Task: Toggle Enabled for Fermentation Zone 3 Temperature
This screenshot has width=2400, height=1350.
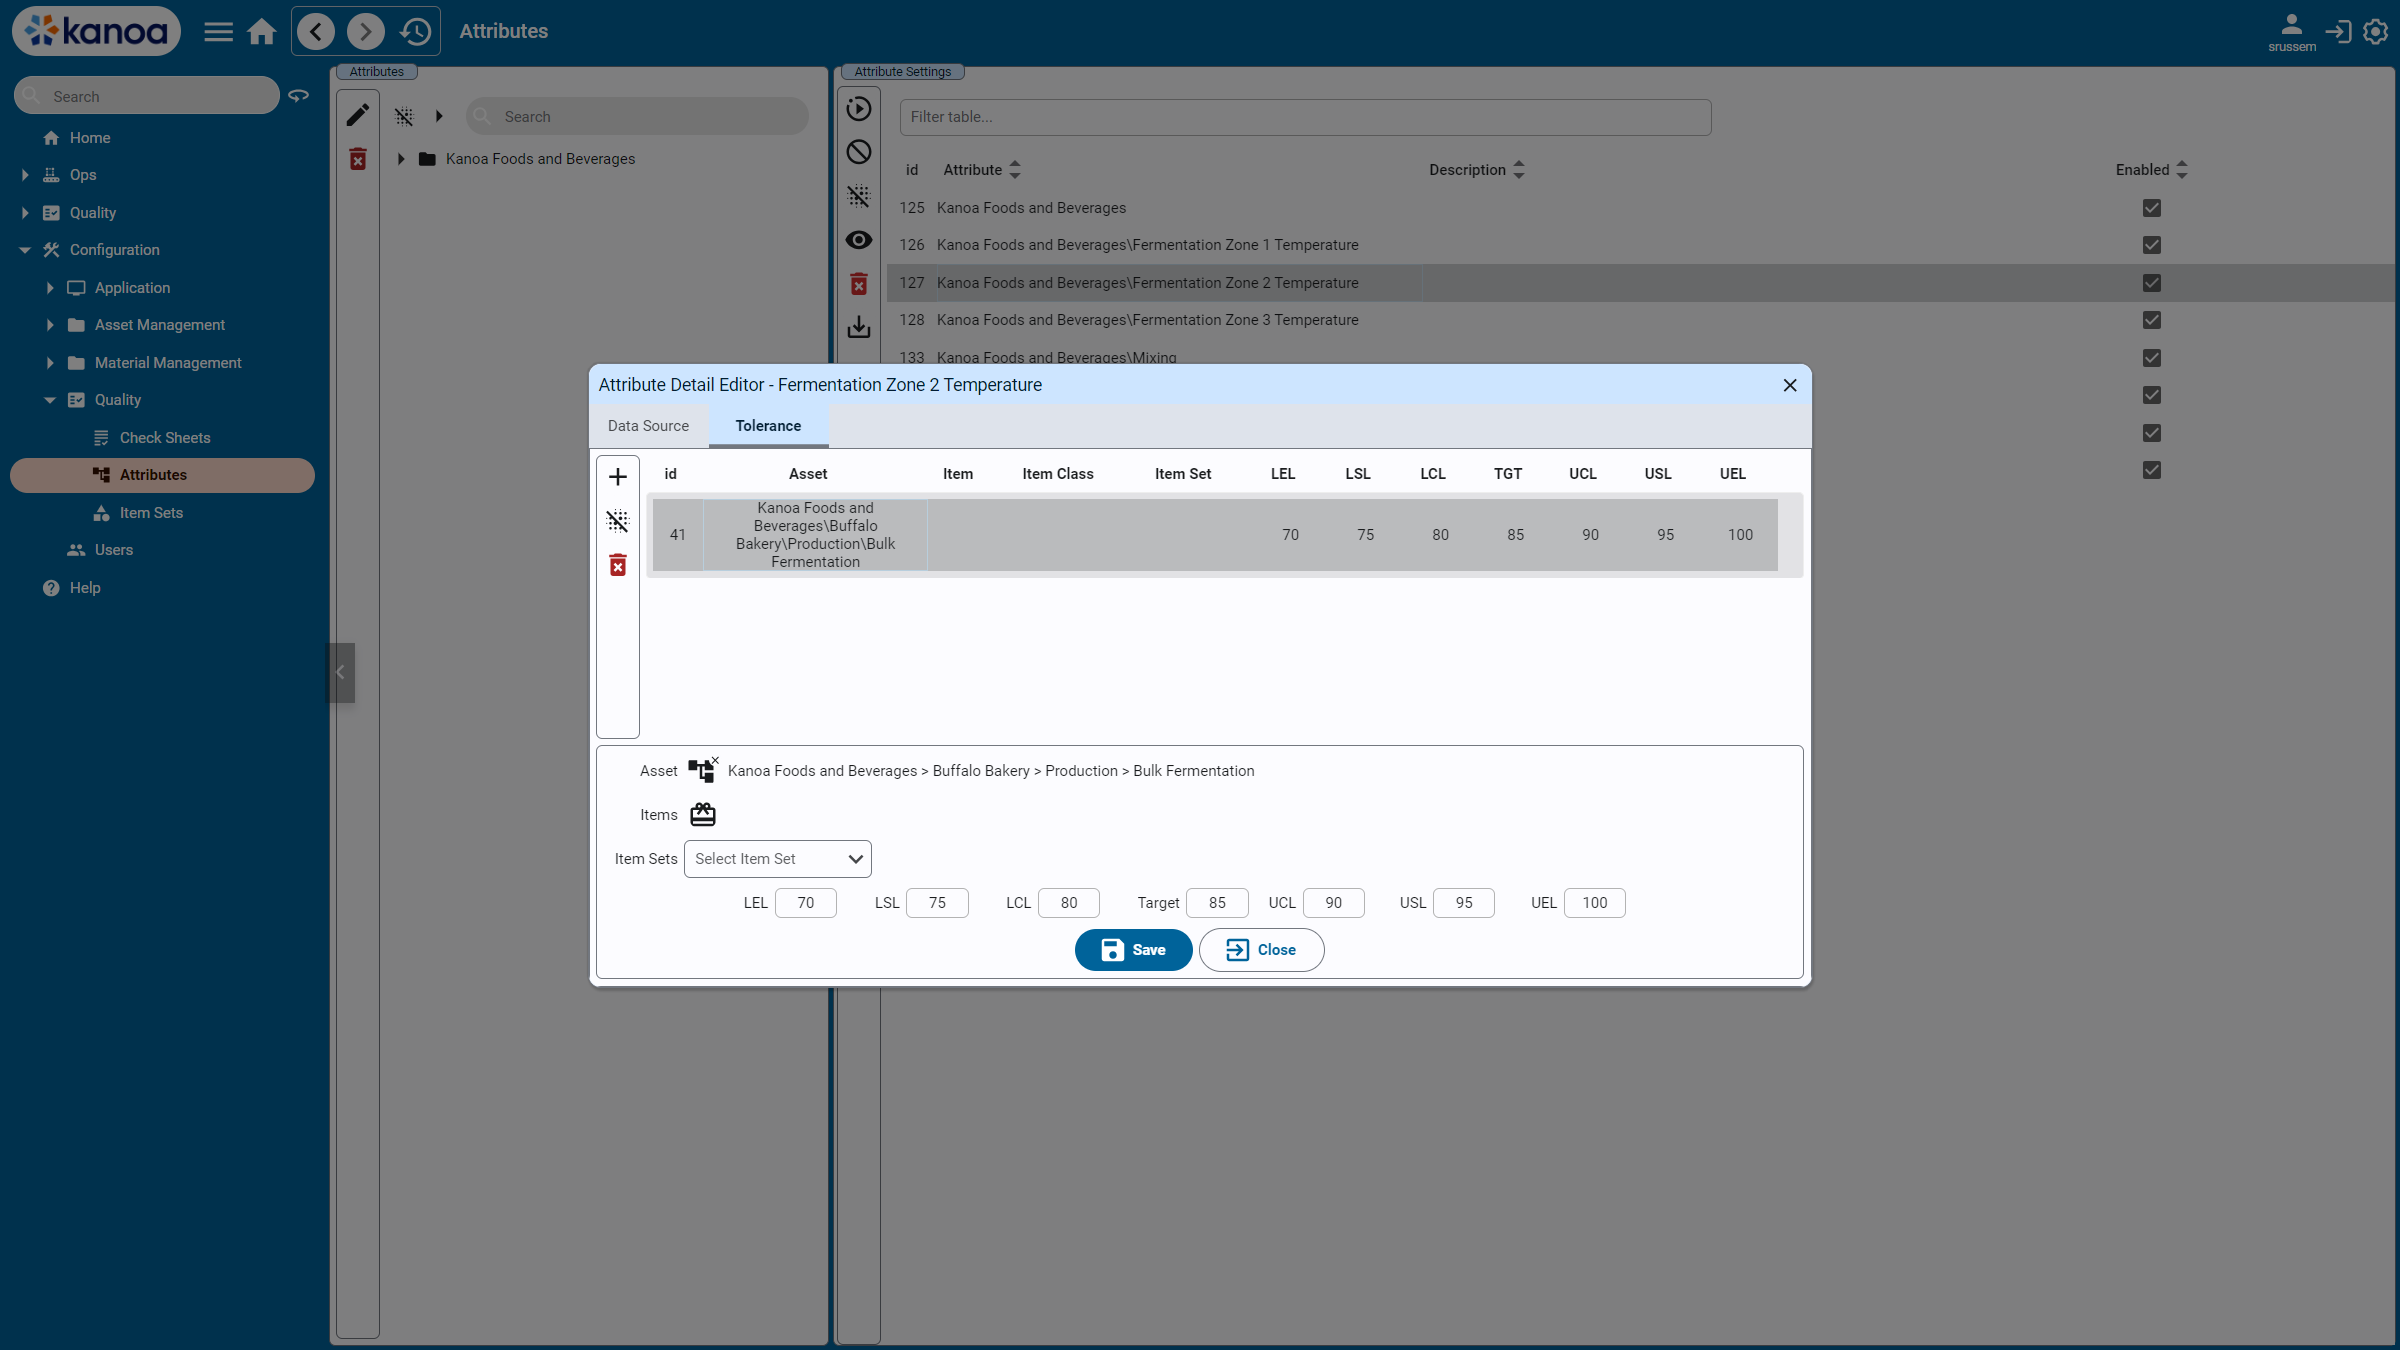Action: 2152,320
